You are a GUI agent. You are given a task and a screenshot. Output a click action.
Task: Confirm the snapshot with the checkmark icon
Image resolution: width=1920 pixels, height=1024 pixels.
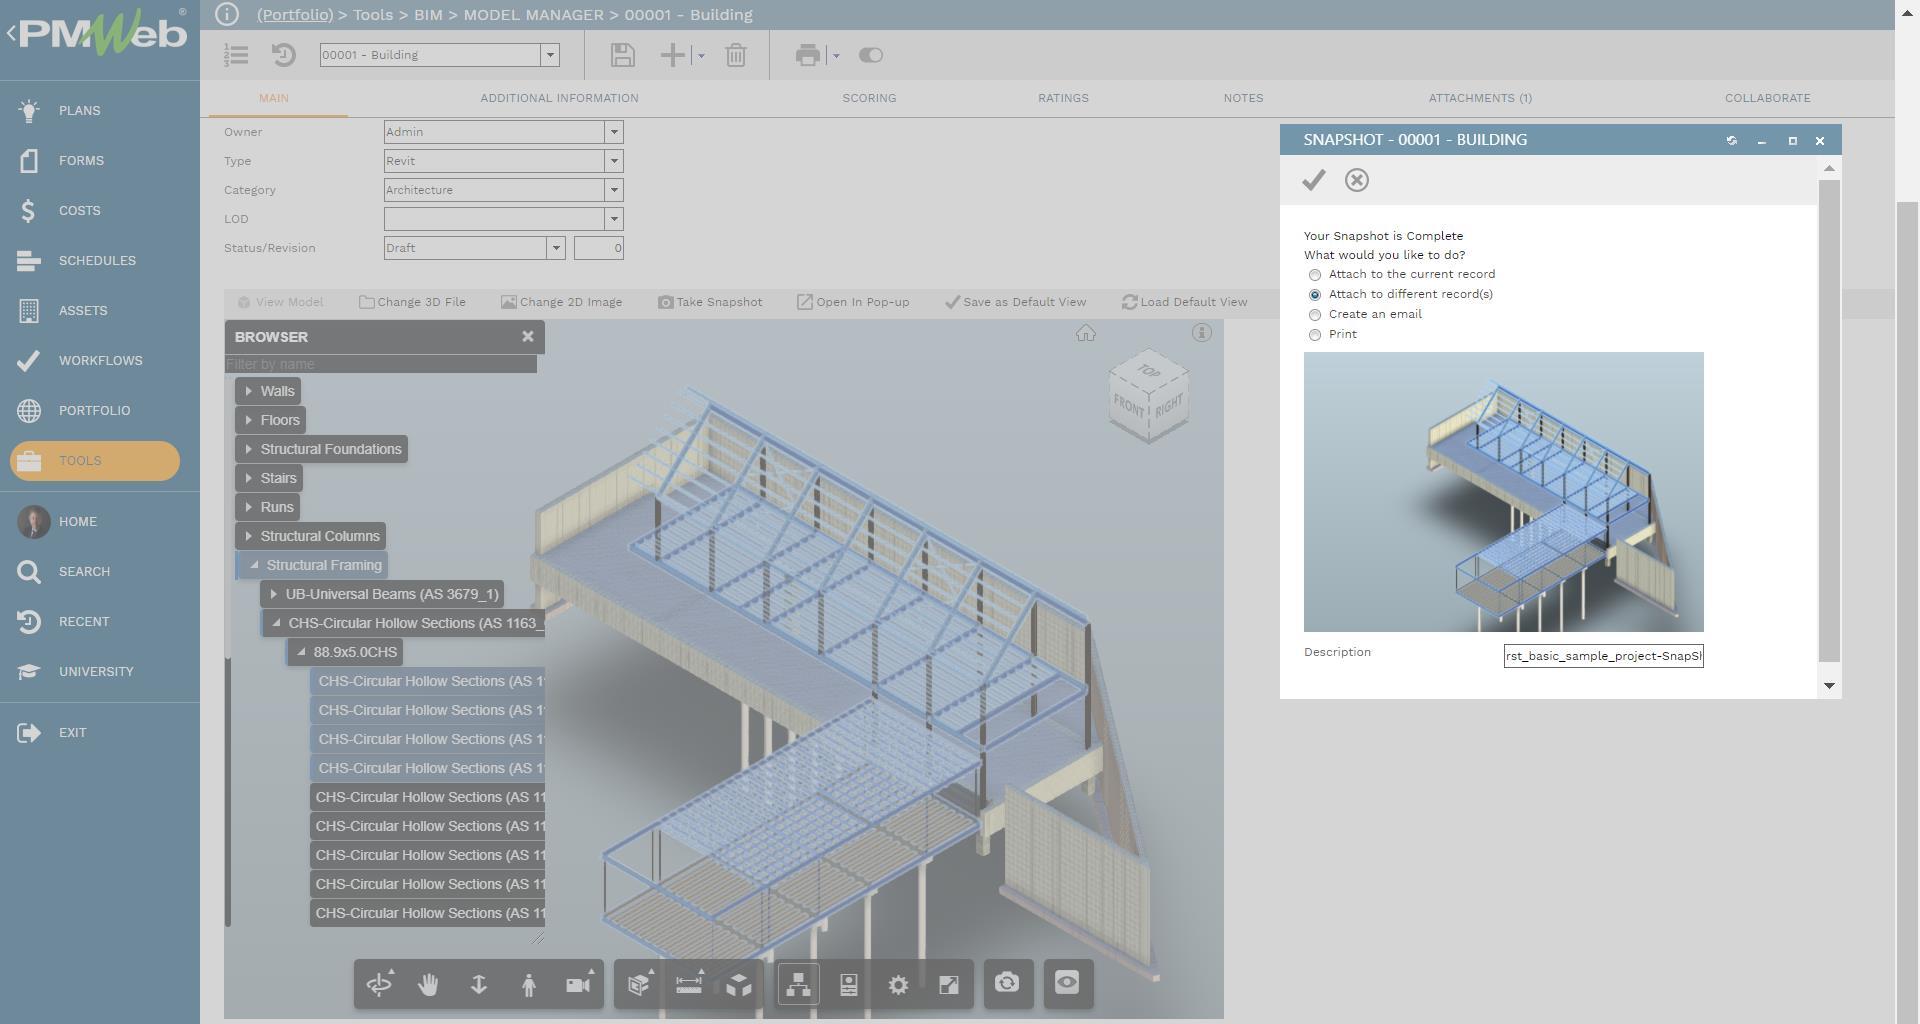point(1313,181)
